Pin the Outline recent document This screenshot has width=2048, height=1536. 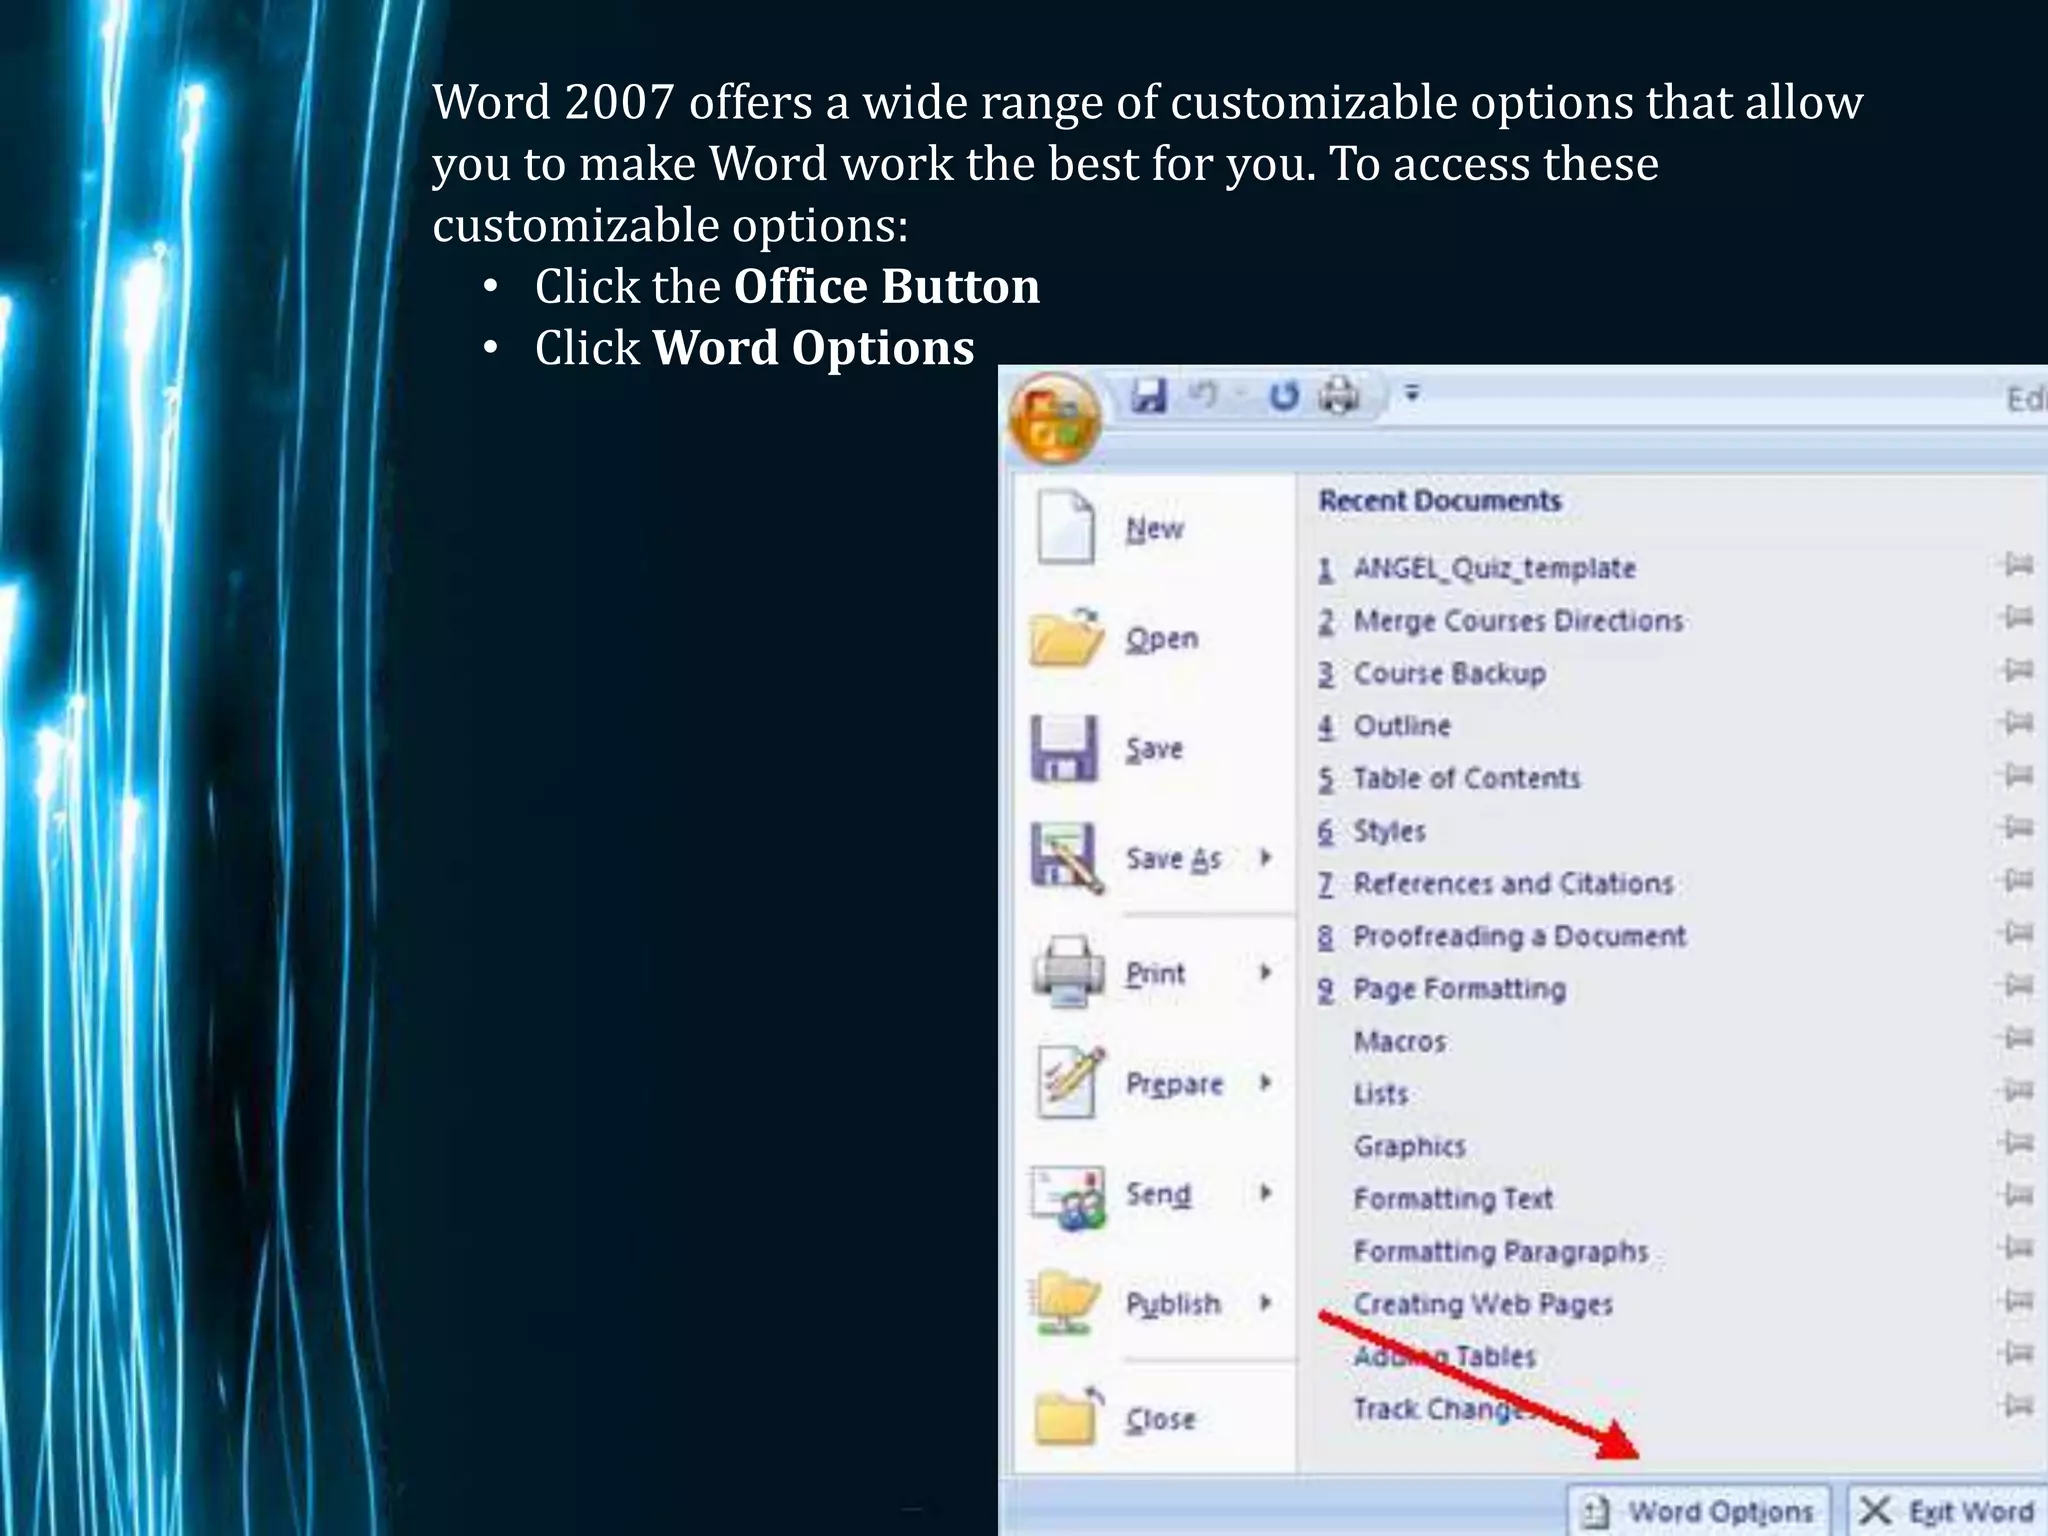click(2018, 723)
